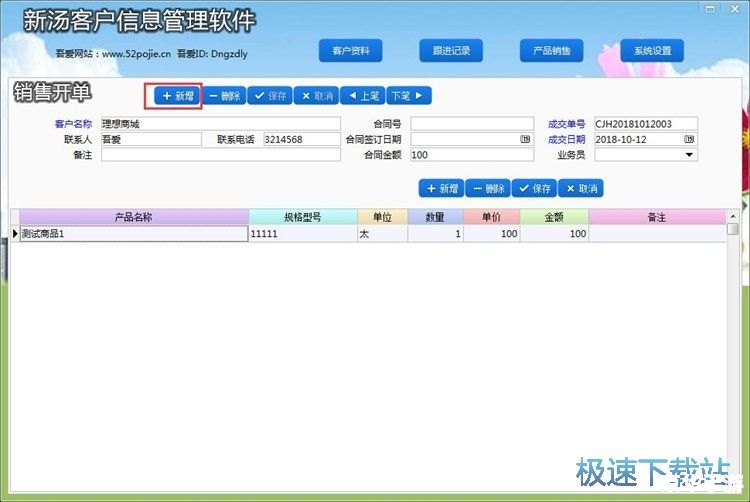The height and width of the screenshot is (502, 750).
Task: Click the row indicator arrow for 测试商品1
Action: [15, 233]
